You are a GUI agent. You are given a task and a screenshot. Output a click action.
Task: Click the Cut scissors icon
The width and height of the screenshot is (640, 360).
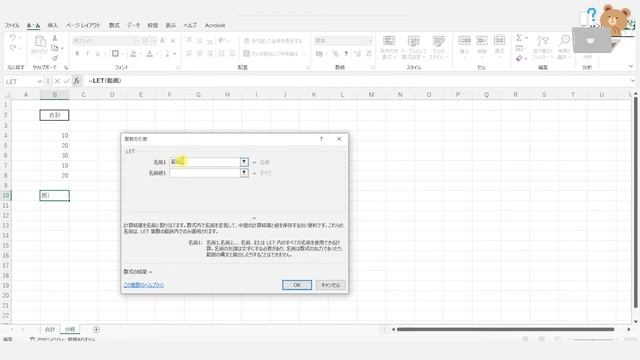click(x=55, y=38)
